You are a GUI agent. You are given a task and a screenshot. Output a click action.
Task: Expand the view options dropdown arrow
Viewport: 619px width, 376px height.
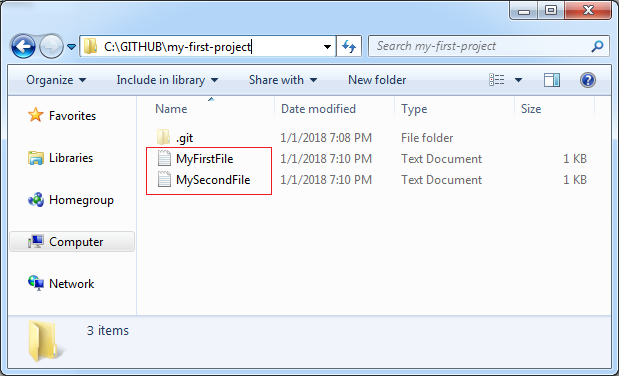click(518, 80)
